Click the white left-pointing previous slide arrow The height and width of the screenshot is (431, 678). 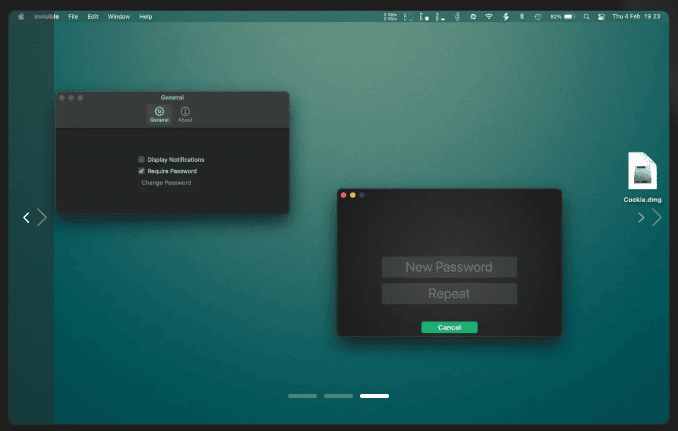(26, 217)
